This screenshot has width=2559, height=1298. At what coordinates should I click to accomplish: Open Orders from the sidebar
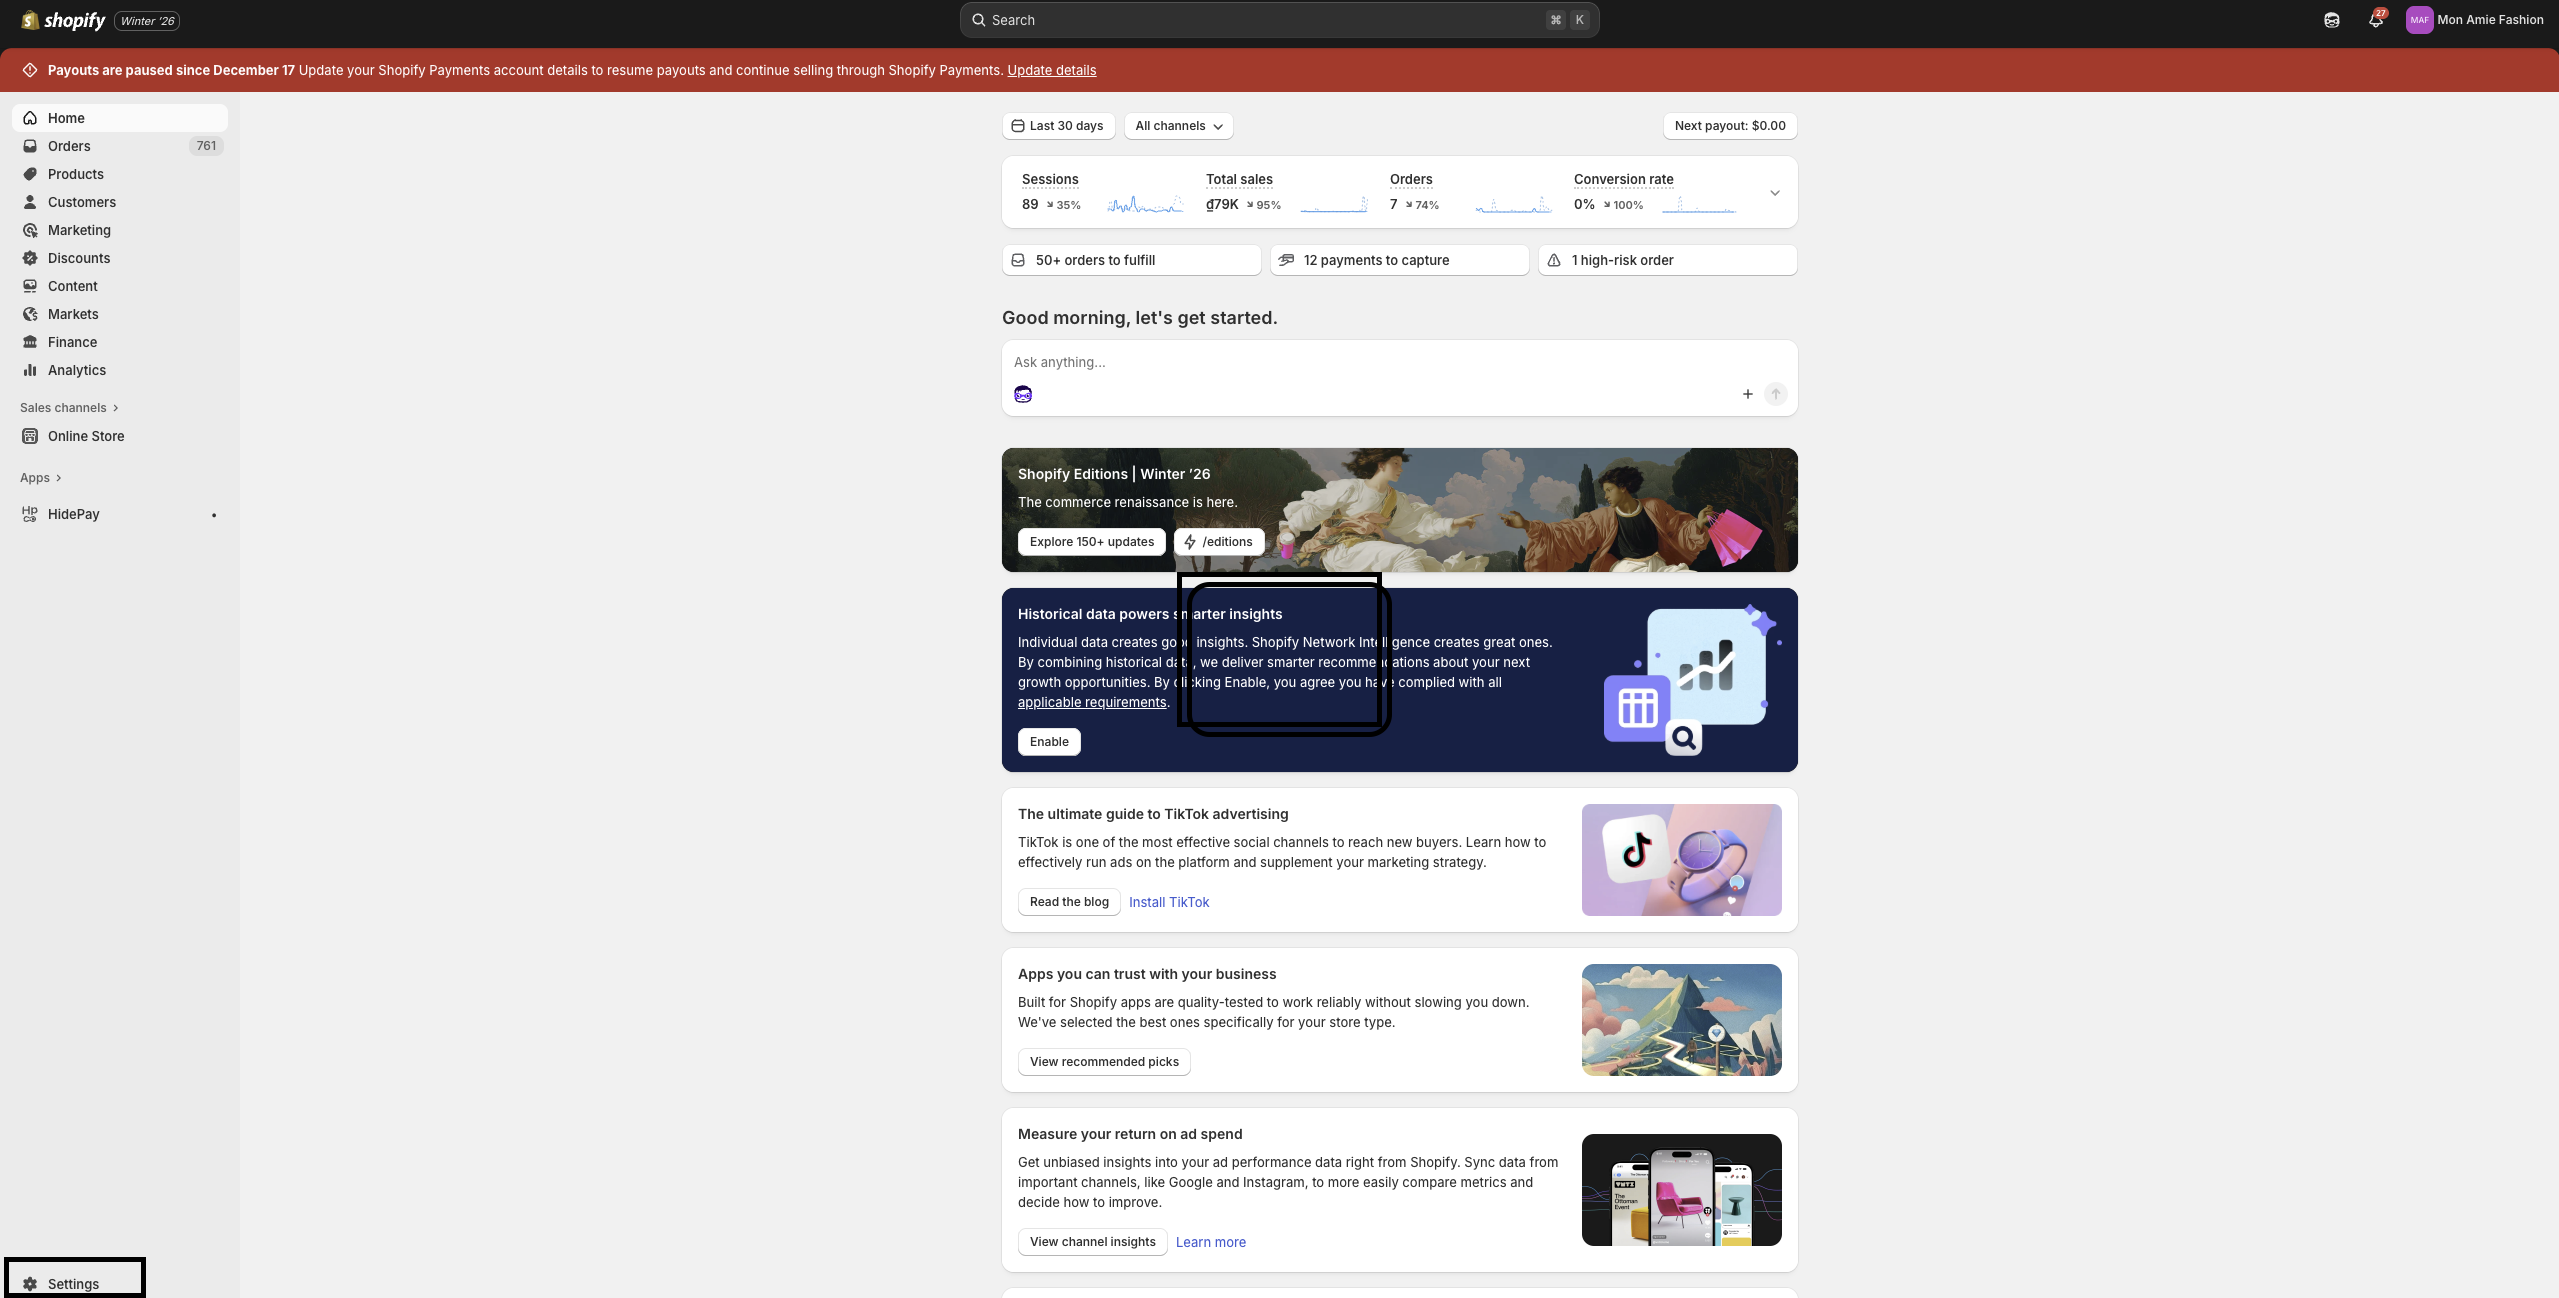tap(69, 146)
